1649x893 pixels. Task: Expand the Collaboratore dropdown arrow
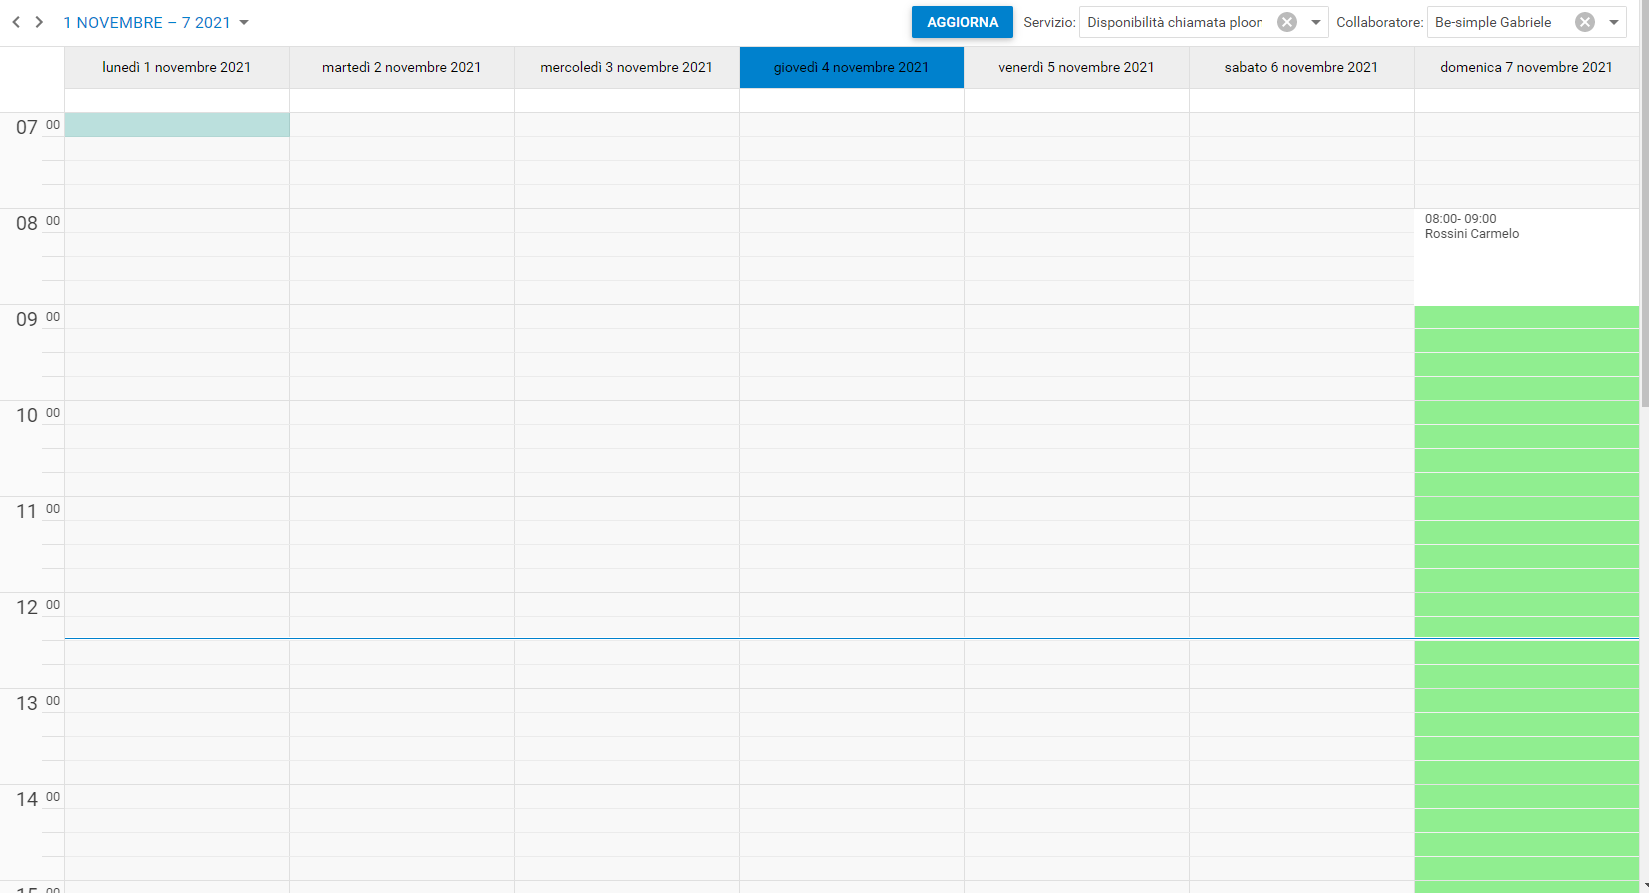coord(1614,22)
